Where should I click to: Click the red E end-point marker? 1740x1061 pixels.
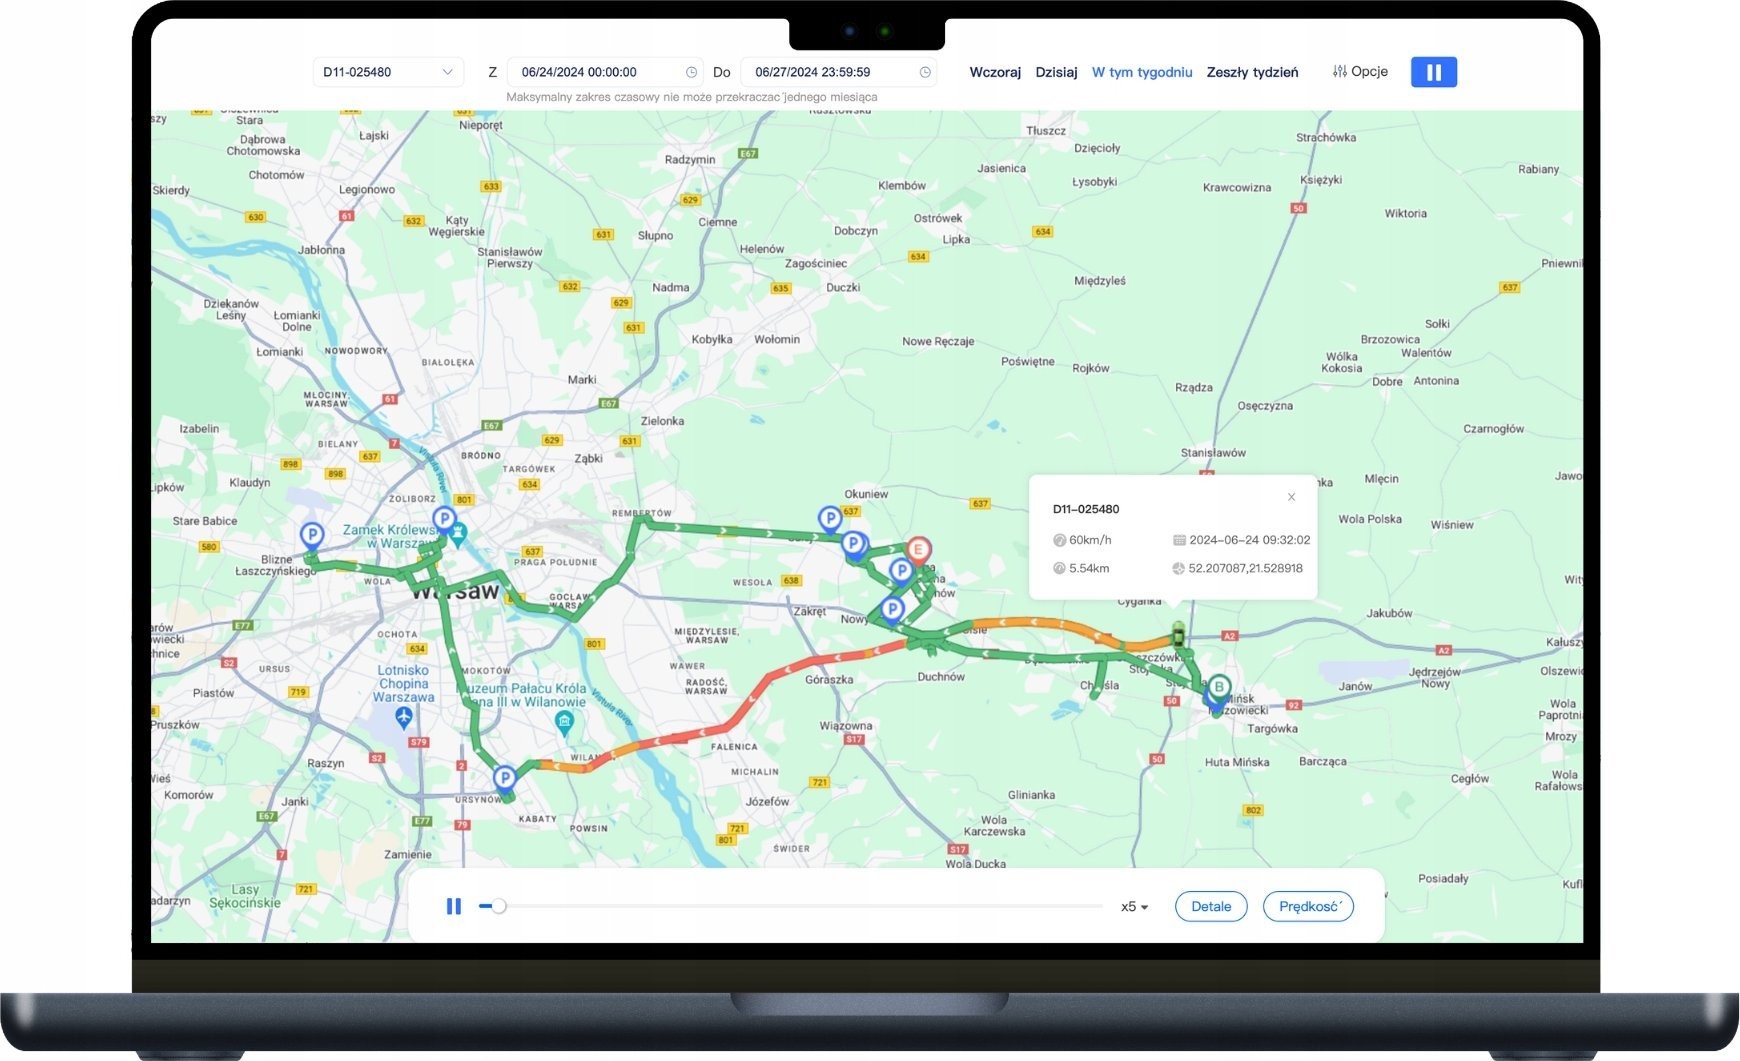[x=918, y=549]
